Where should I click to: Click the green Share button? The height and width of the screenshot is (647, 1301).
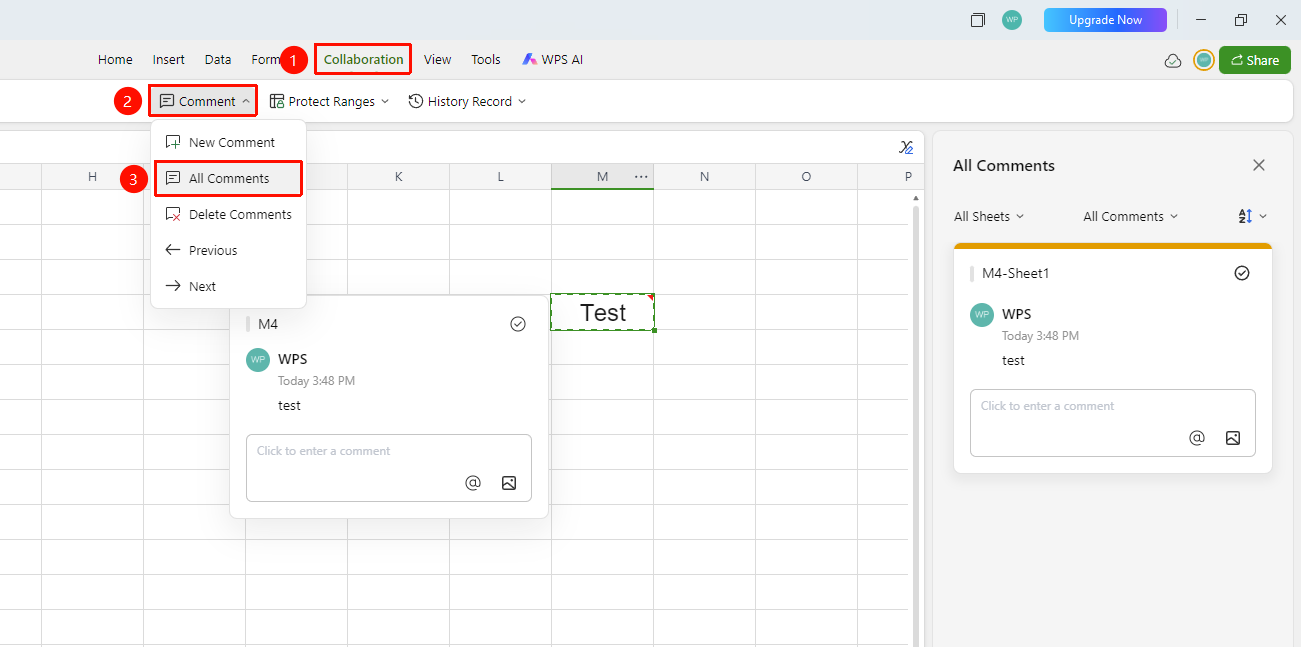(1254, 60)
